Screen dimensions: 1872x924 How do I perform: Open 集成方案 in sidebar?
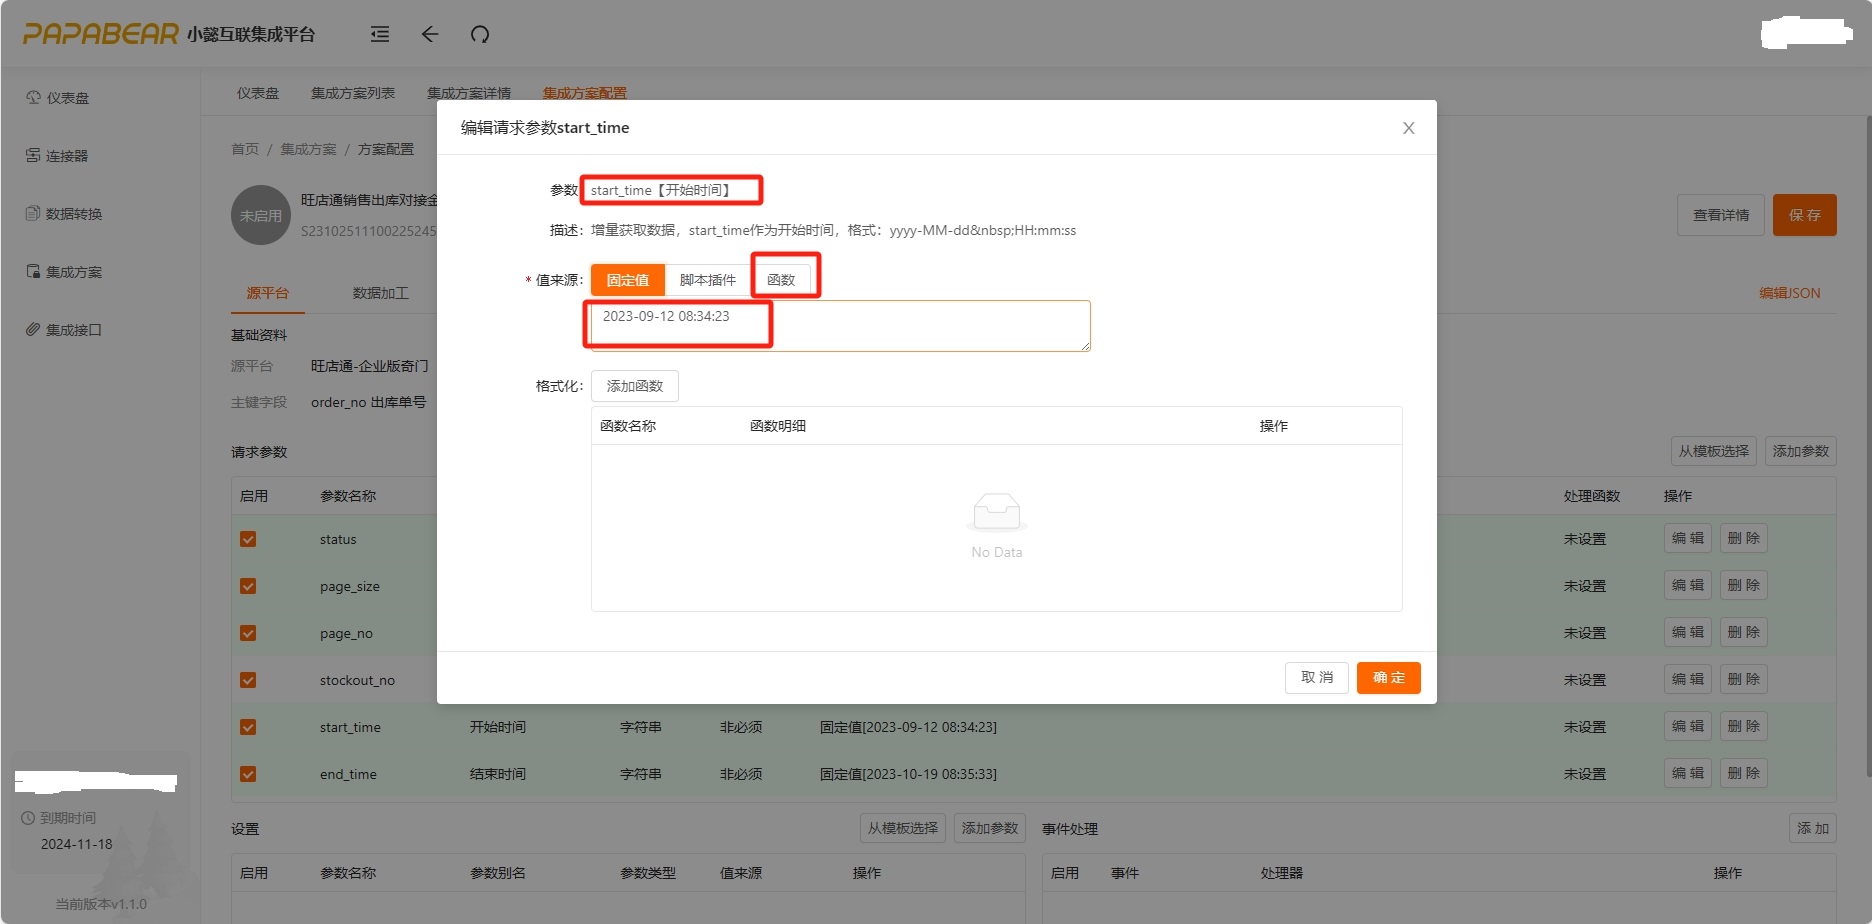(73, 272)
